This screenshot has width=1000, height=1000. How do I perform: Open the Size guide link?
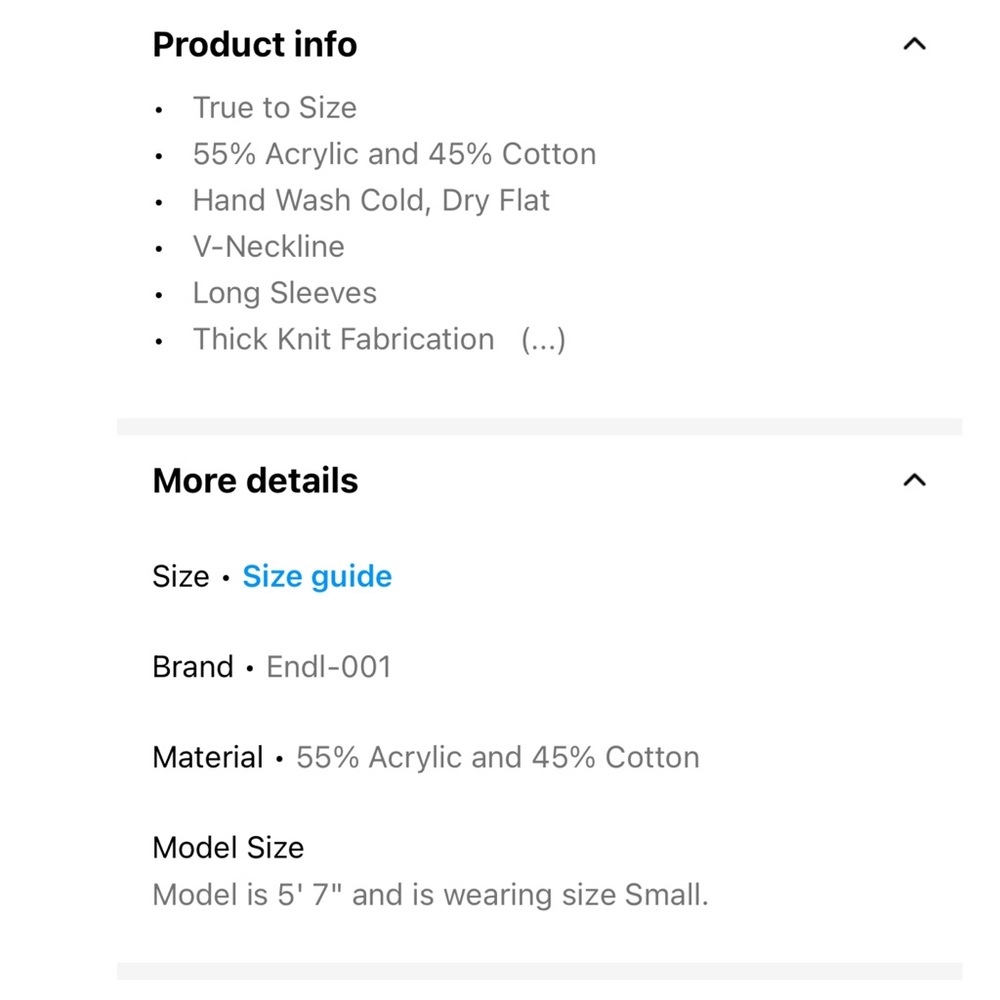317,576
